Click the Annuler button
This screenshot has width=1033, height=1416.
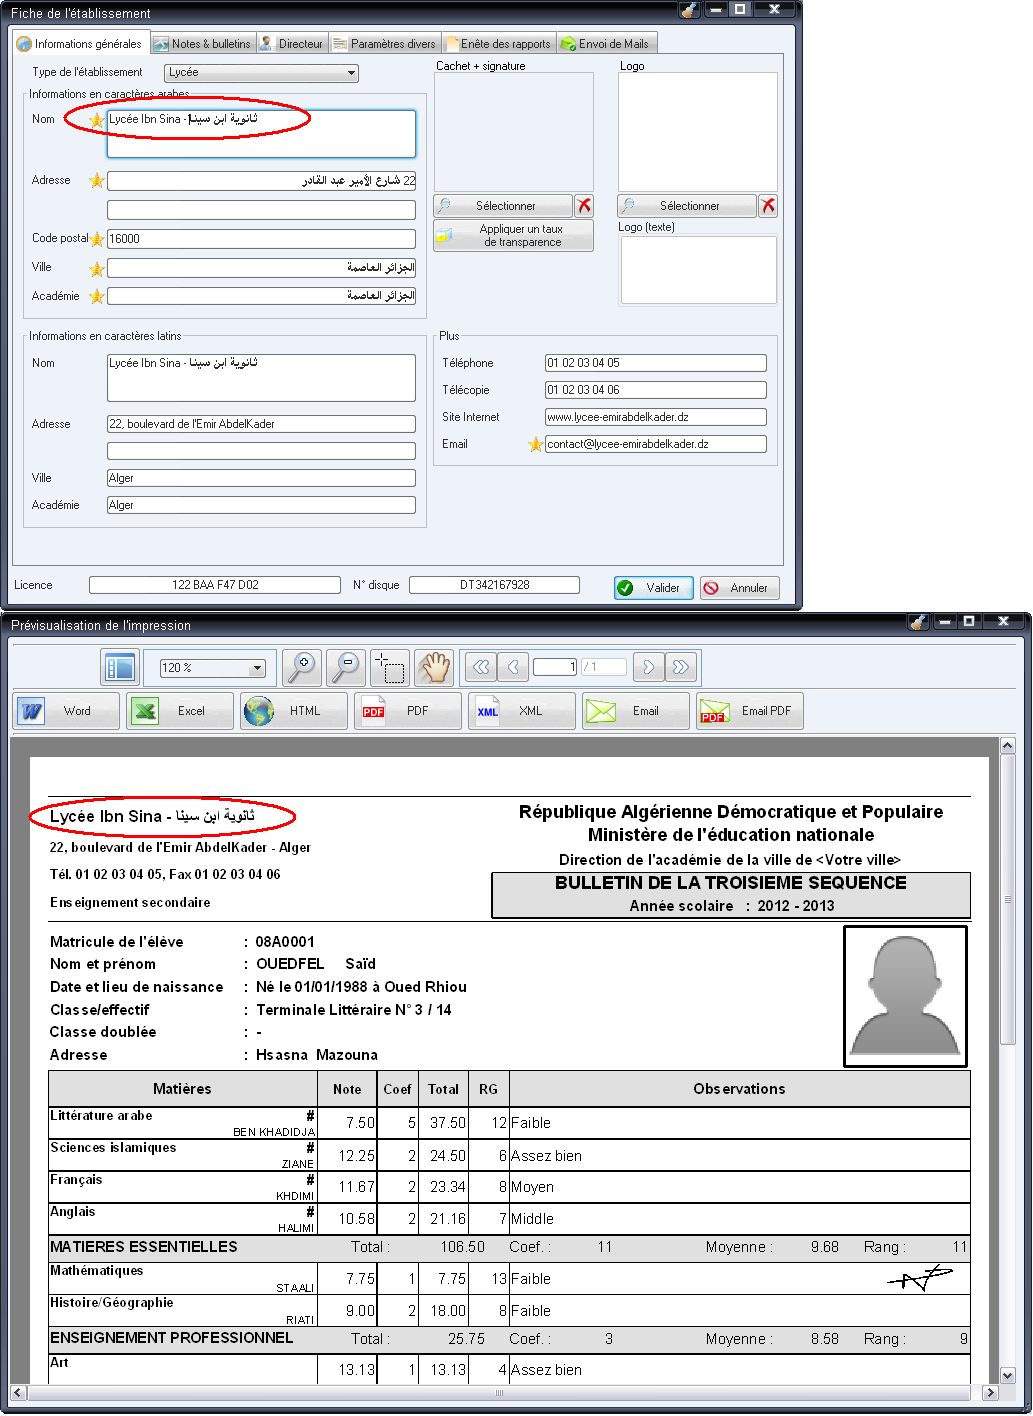[739, 588]
